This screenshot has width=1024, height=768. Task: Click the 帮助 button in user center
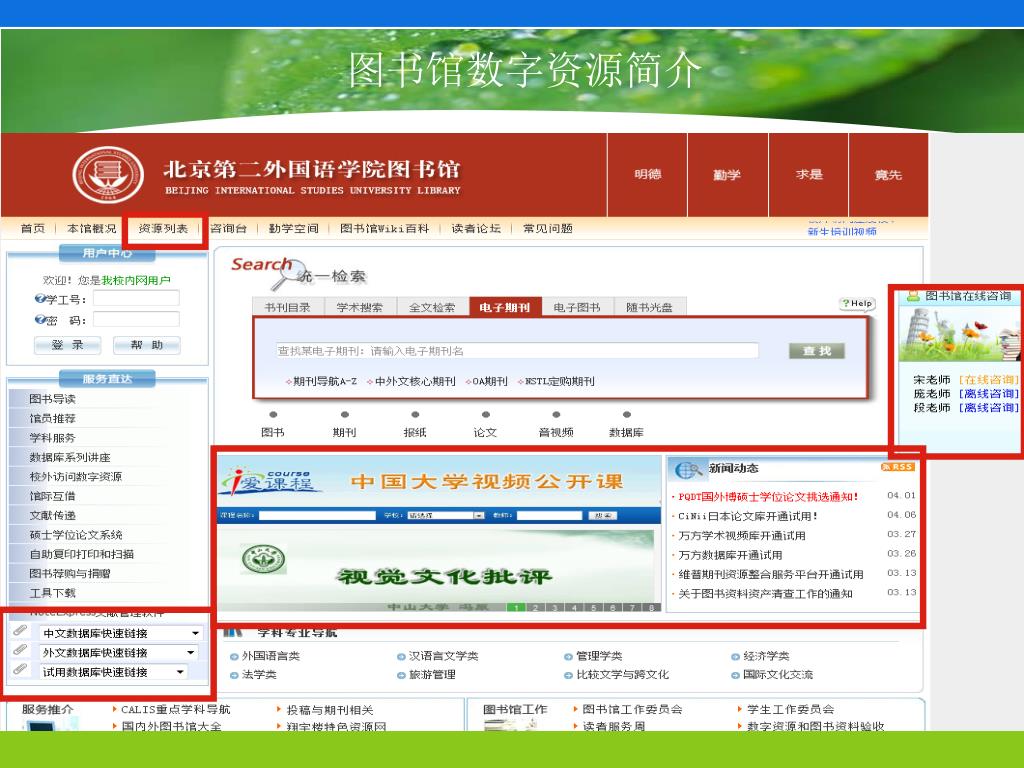[146, 345]
